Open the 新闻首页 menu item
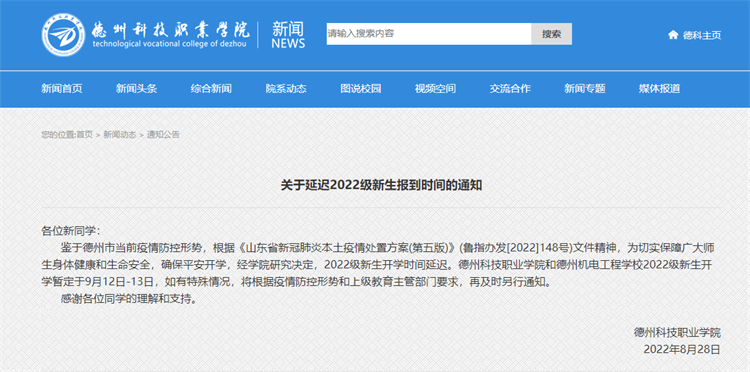The image size is (750, 372). pos(62,88)
